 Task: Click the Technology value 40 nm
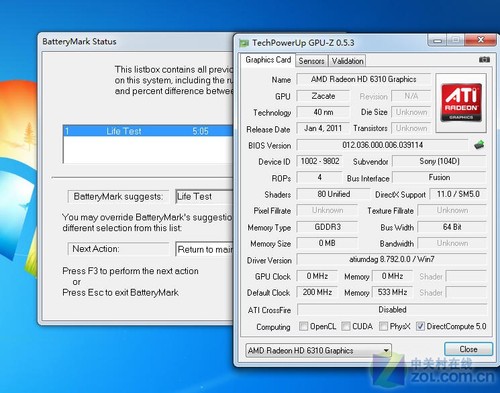tap(323, 112)
